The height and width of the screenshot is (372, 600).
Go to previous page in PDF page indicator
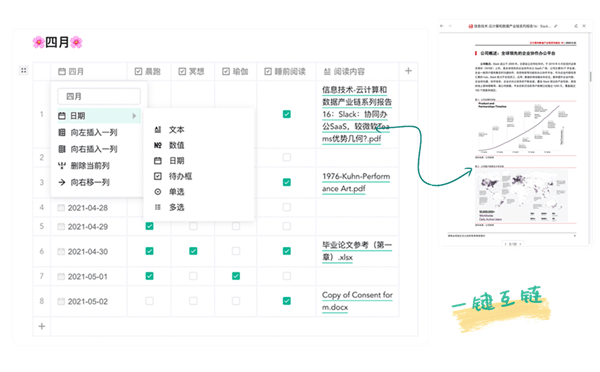tap(505, 244)
